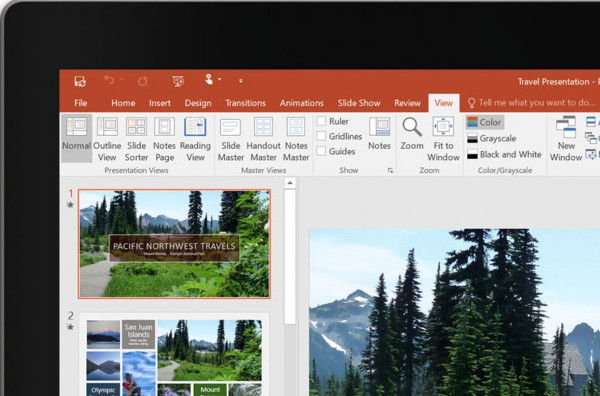Click Fit to Window
This screenshot has width=600, height=396.
[443, 139]
